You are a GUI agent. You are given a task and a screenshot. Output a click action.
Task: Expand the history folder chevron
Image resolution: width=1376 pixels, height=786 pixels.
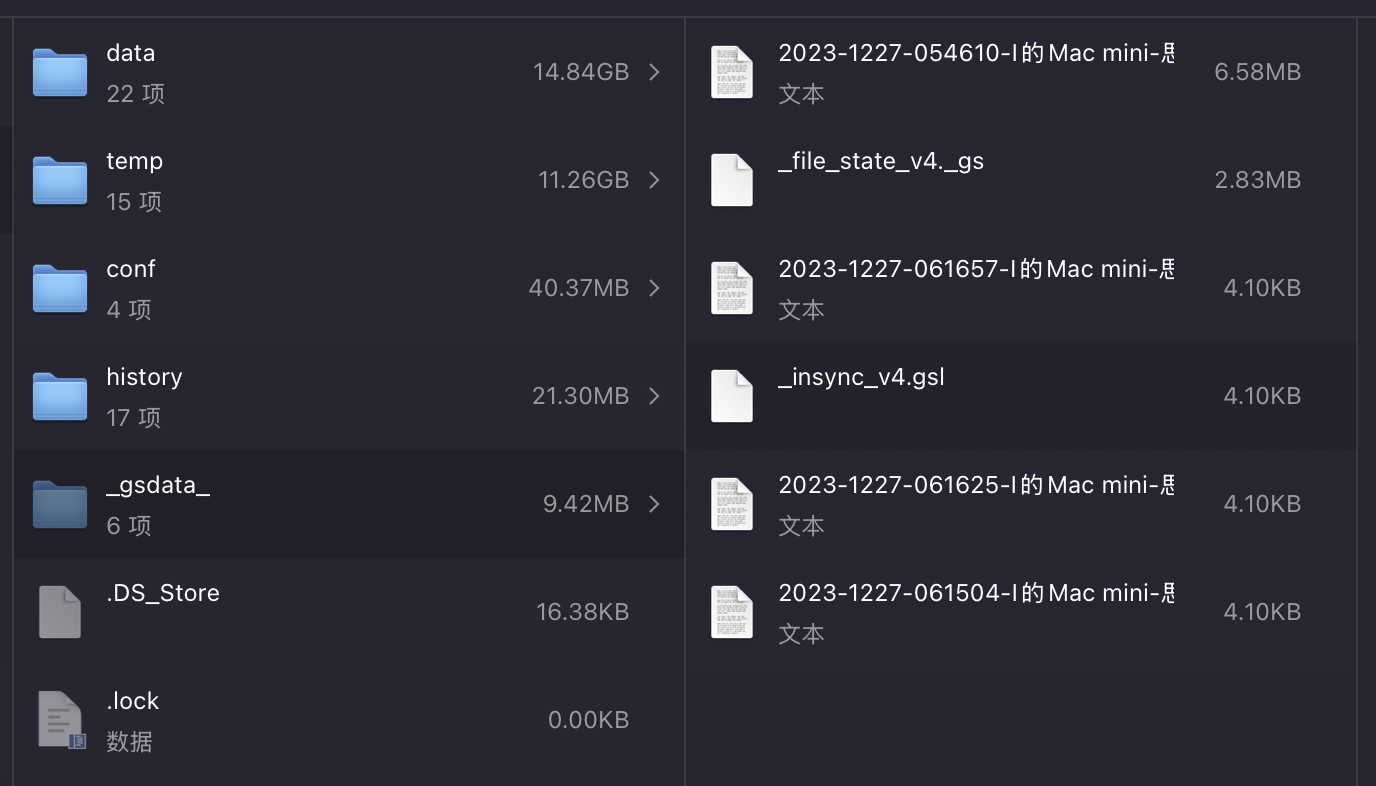tap(654, 396)
